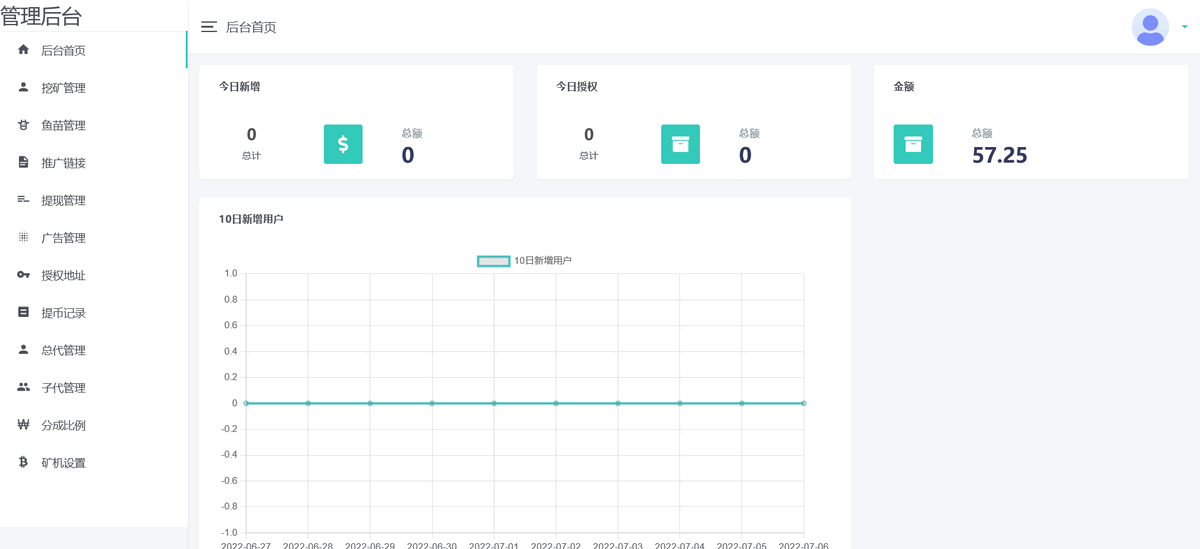
Task: Click the person icon beside 总代管理
Action: click(24, 350)
